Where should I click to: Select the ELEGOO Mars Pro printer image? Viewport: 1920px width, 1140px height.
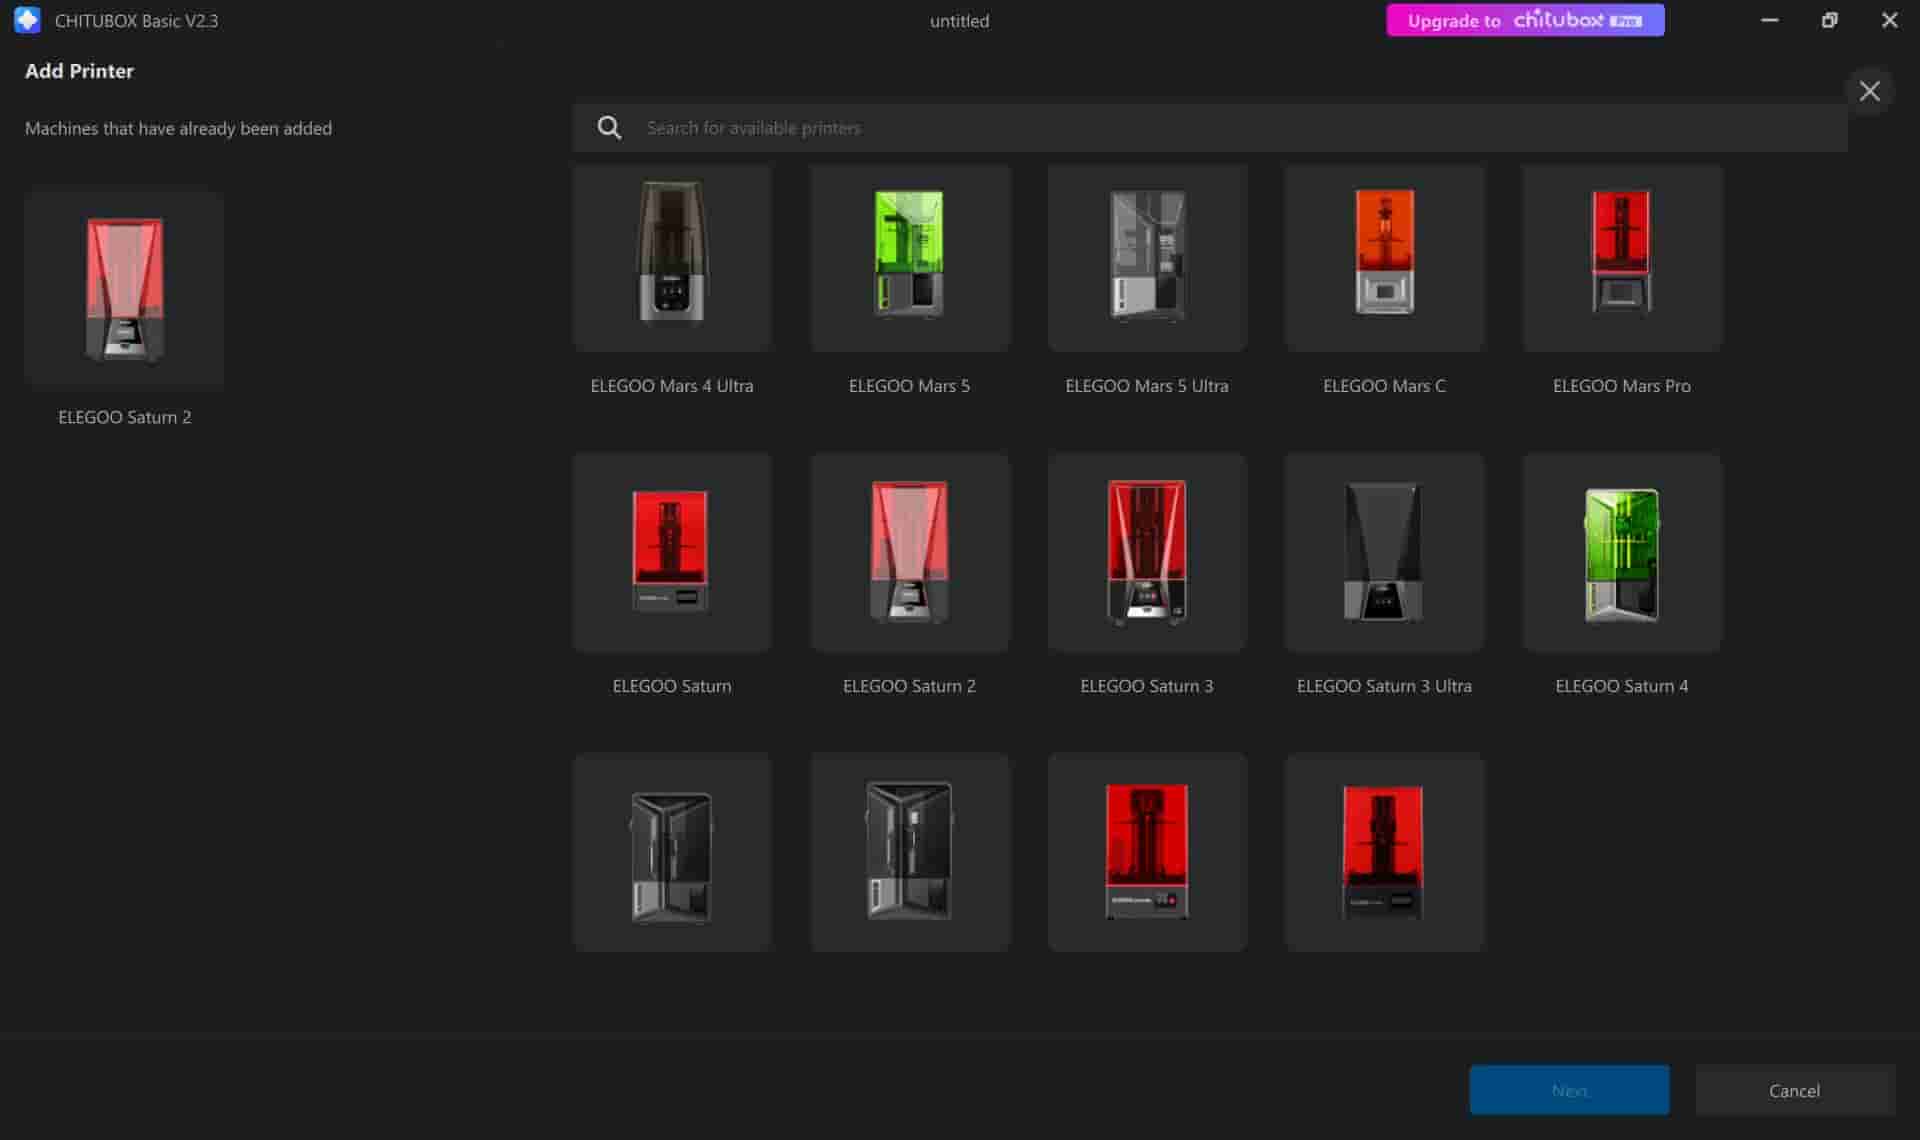click(1622, 258)
